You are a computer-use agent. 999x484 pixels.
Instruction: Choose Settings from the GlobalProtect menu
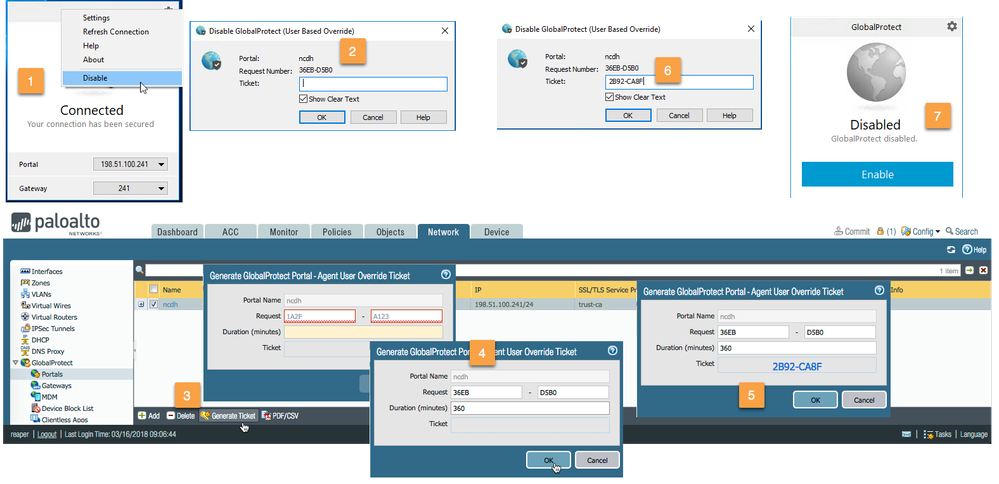96,18
